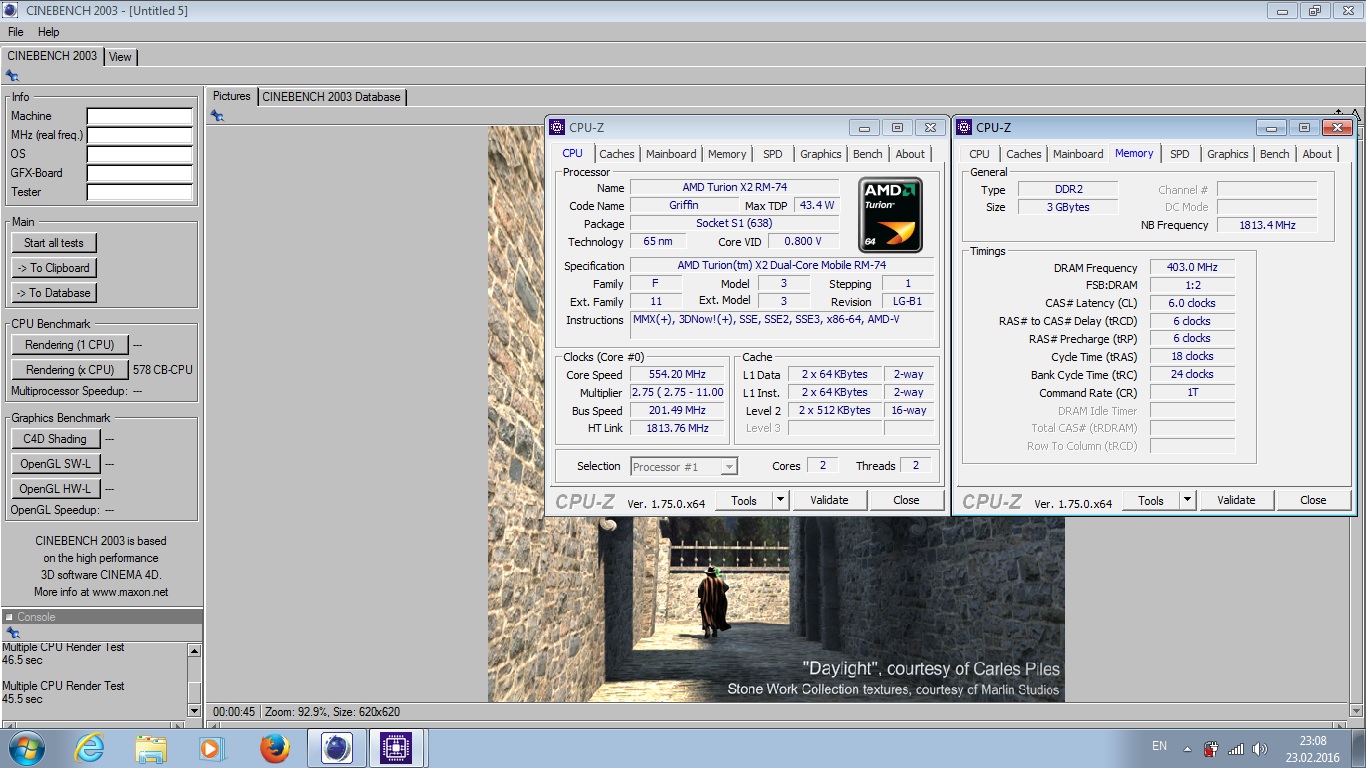The image size is (1366, 768).
Task: Select the Pictures tab
Action: (x=231, y=96)
